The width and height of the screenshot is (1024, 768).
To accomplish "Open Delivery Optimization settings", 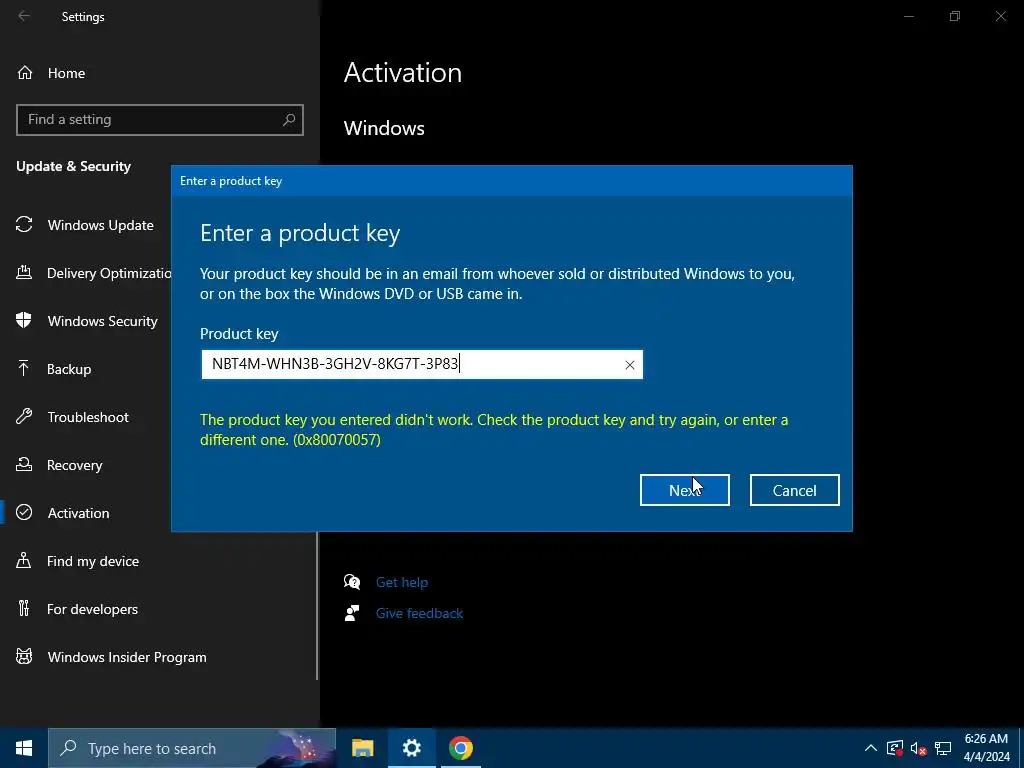I will tap(109, 273).
